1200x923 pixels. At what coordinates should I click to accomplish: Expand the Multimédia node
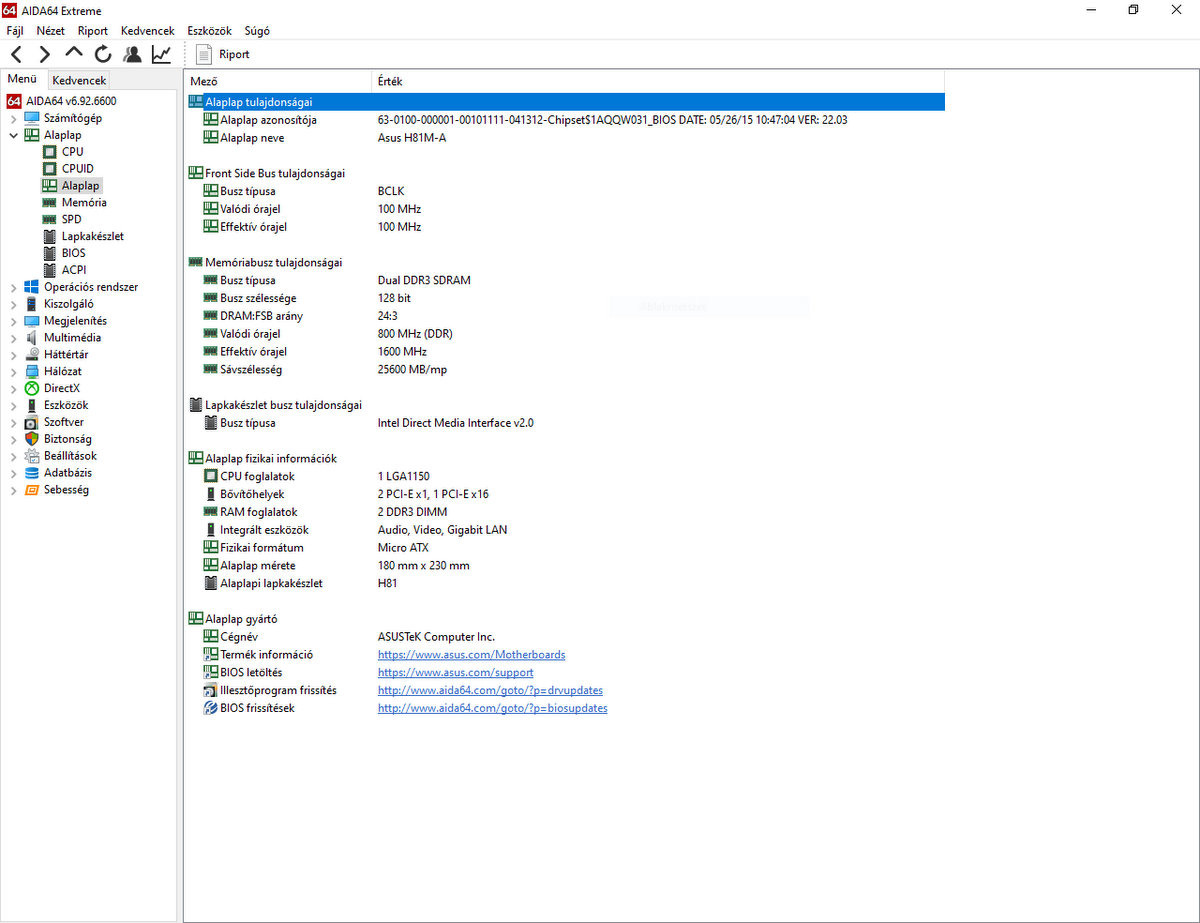coord(13,338)
